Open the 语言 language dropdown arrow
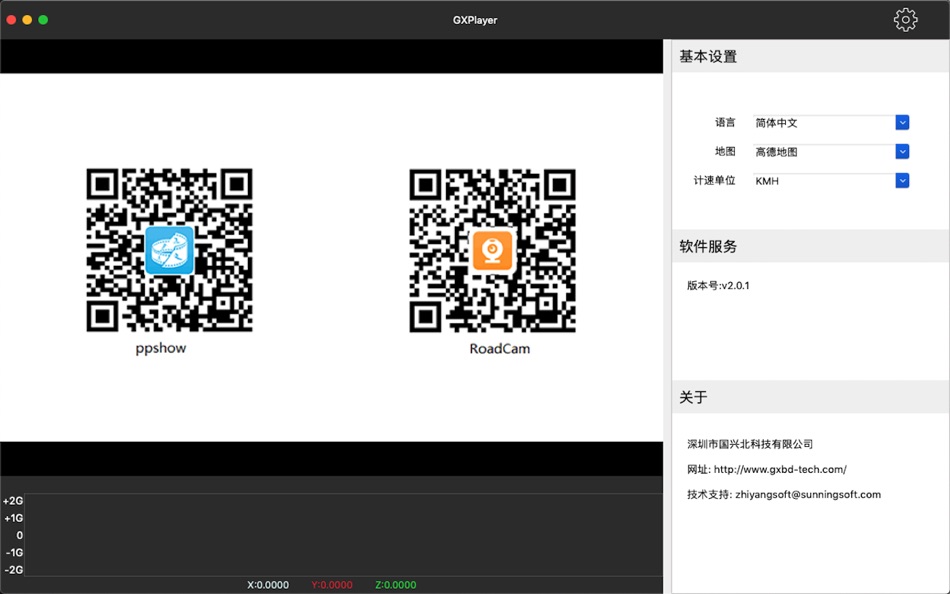Screen dimensions: 950x594 [x=902, y=122]
